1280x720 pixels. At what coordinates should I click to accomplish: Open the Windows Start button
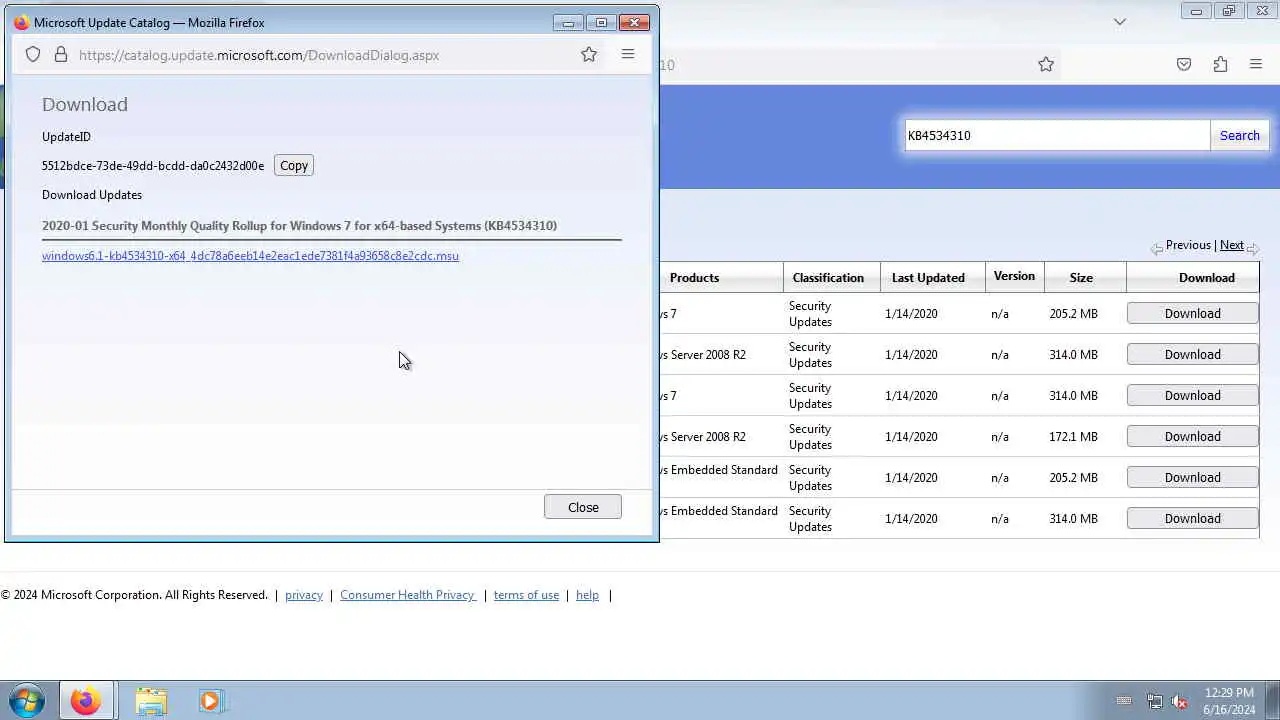27,701
